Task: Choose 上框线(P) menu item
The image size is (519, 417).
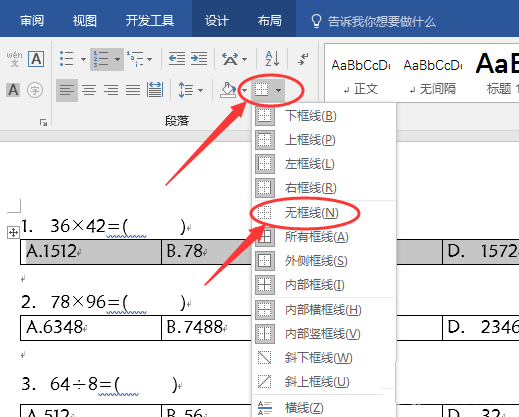Action: pos(325,140)
